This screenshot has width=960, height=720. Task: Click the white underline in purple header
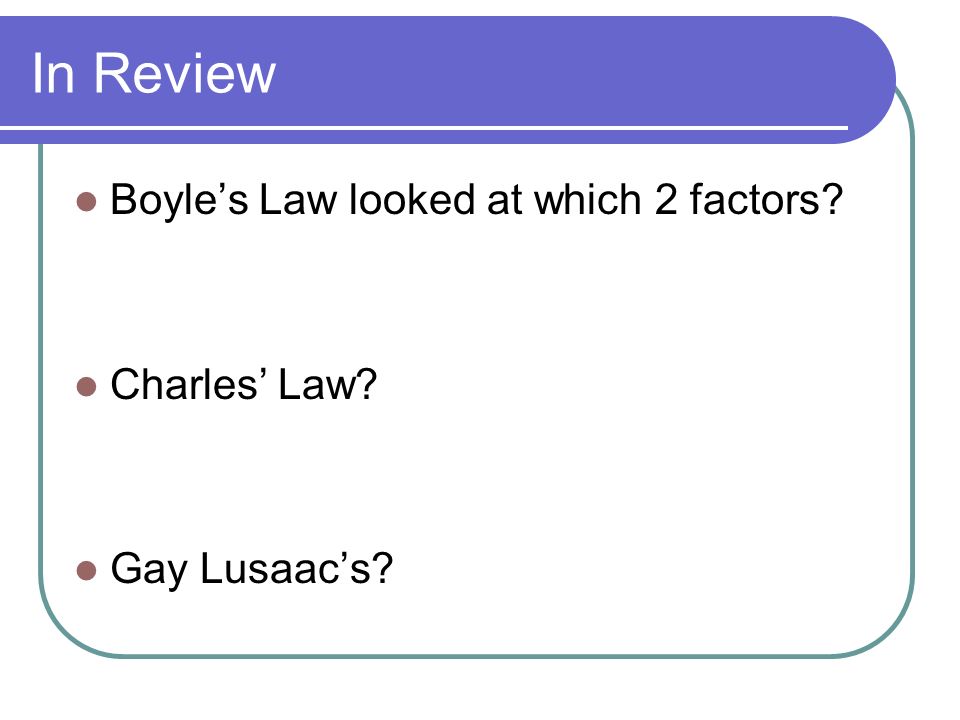tap(424, 127)
